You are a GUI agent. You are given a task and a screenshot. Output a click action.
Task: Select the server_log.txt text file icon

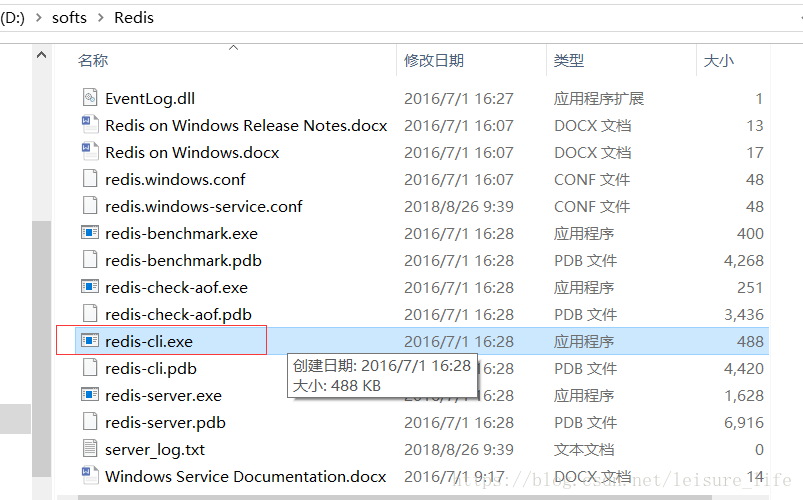[90, 449]
